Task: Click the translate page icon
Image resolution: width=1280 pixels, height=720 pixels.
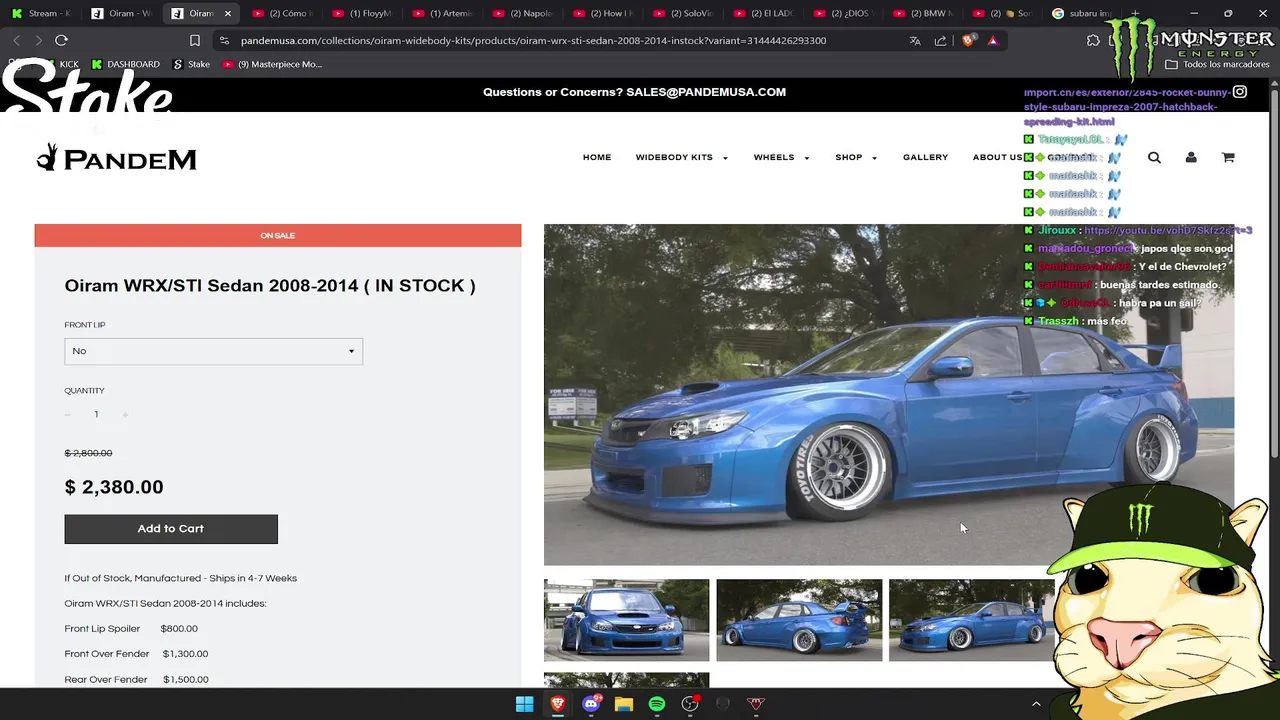Action: [915, 41]
